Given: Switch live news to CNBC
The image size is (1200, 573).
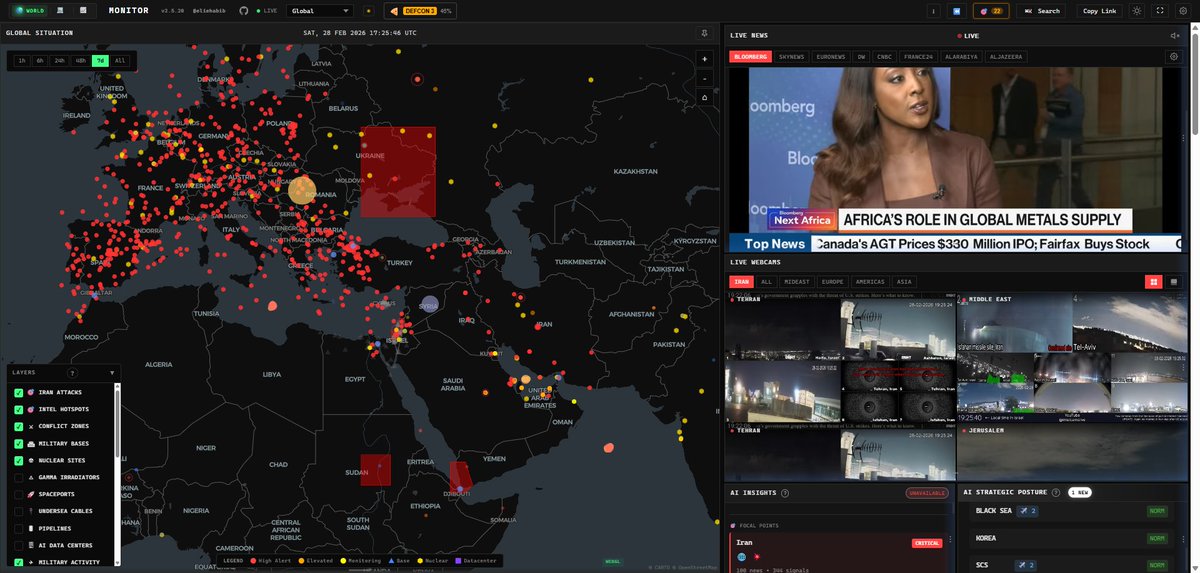Looking at the screenshot, I should 885,57.
